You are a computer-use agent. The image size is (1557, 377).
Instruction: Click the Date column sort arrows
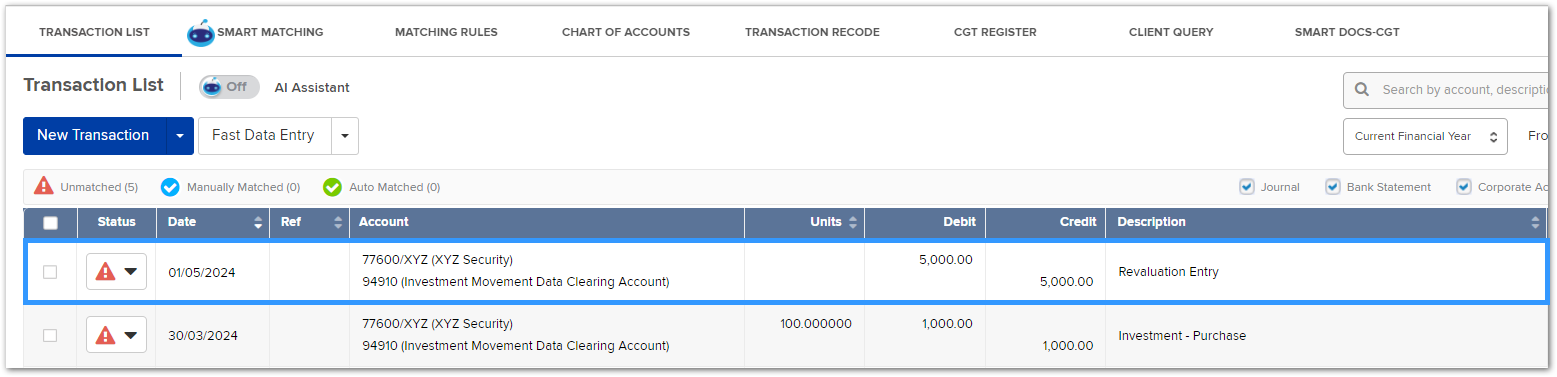coord(258,222)
